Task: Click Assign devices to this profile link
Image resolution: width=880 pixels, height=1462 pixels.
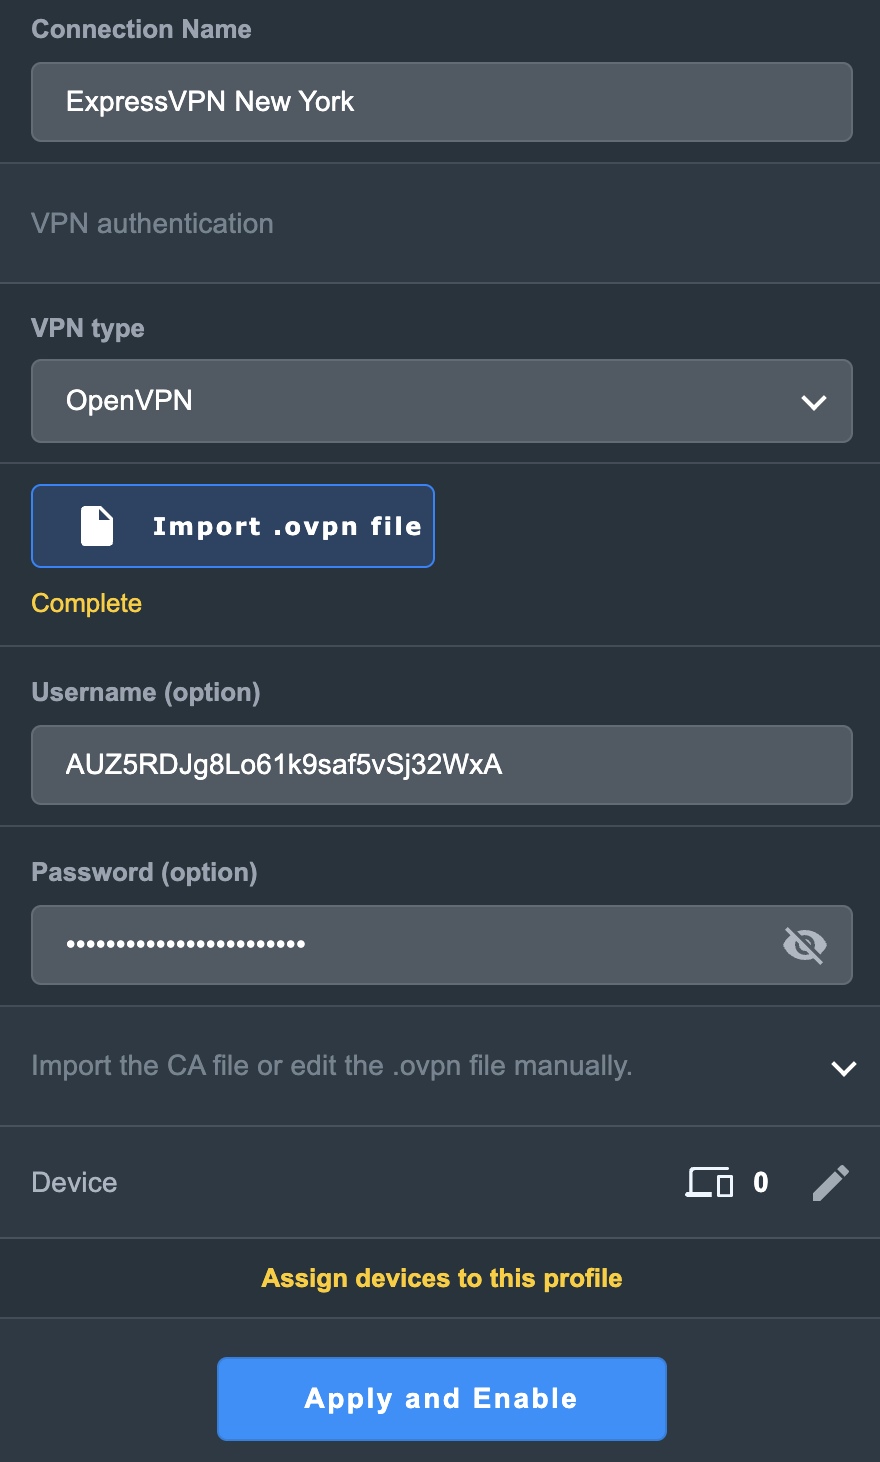Action: pyautogui.click(x=442, y=1278)
